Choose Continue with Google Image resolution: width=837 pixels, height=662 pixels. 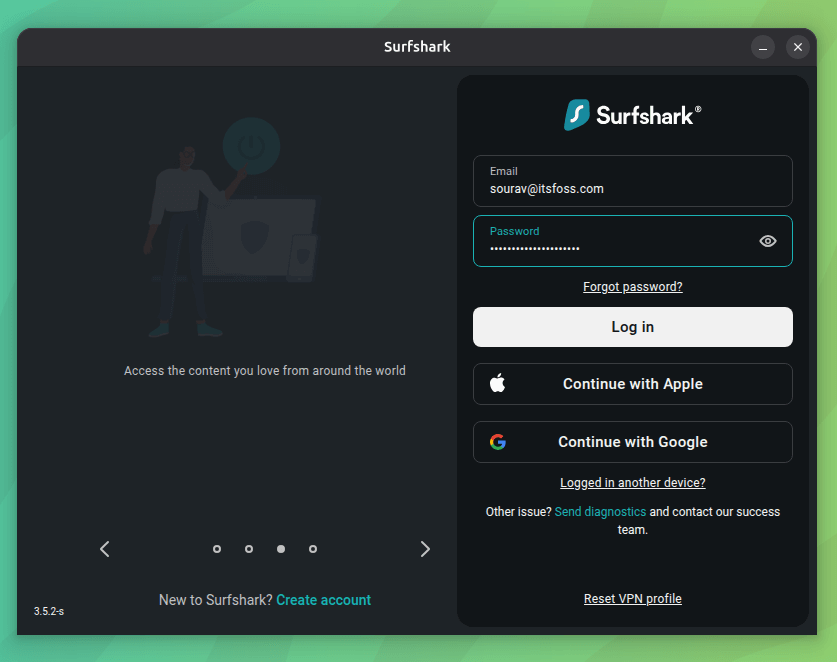(x=633, y=442)
